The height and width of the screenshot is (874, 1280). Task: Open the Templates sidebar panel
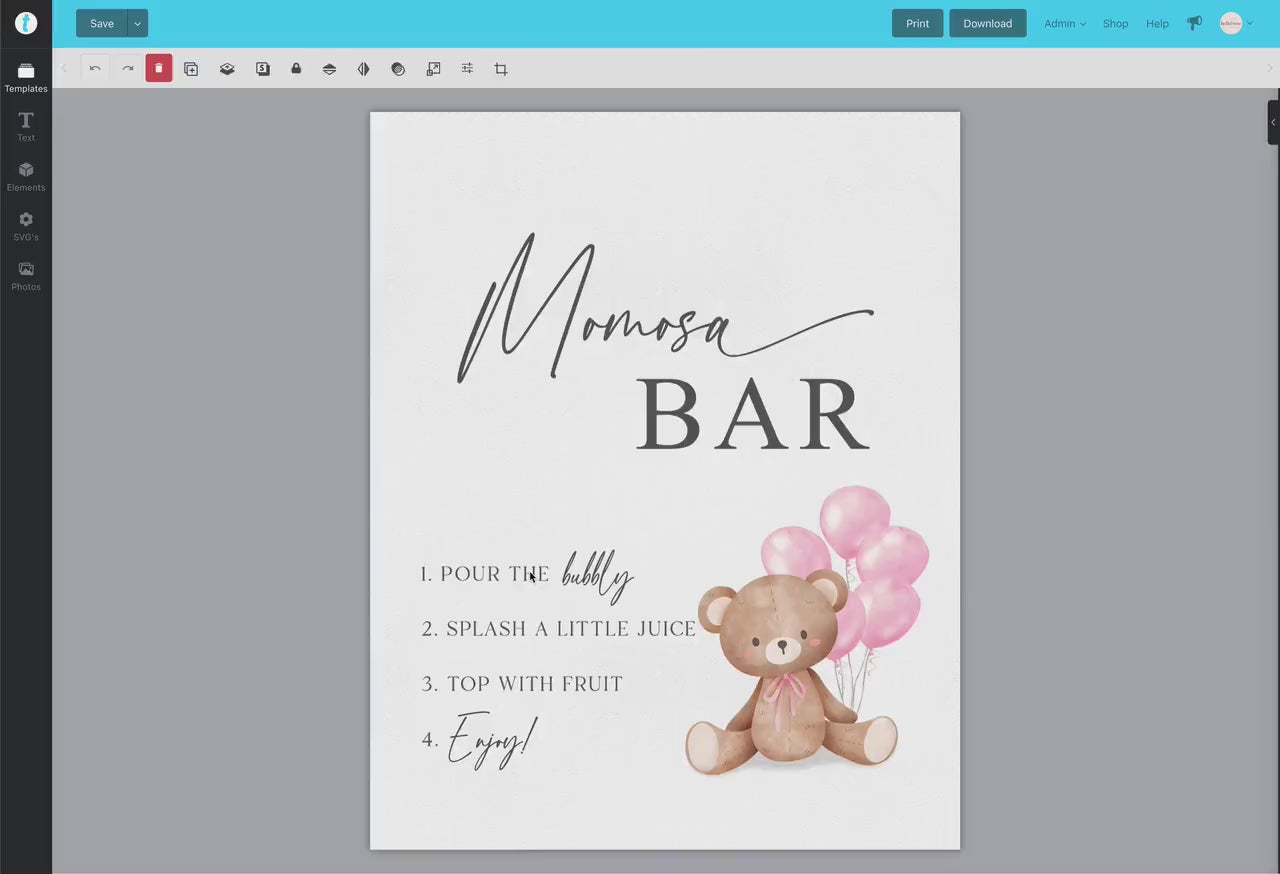(26, 78)
